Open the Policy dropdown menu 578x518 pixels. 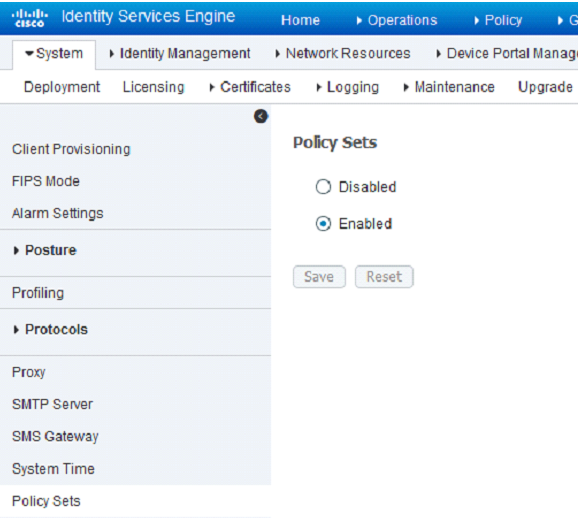tap(498, 20)
